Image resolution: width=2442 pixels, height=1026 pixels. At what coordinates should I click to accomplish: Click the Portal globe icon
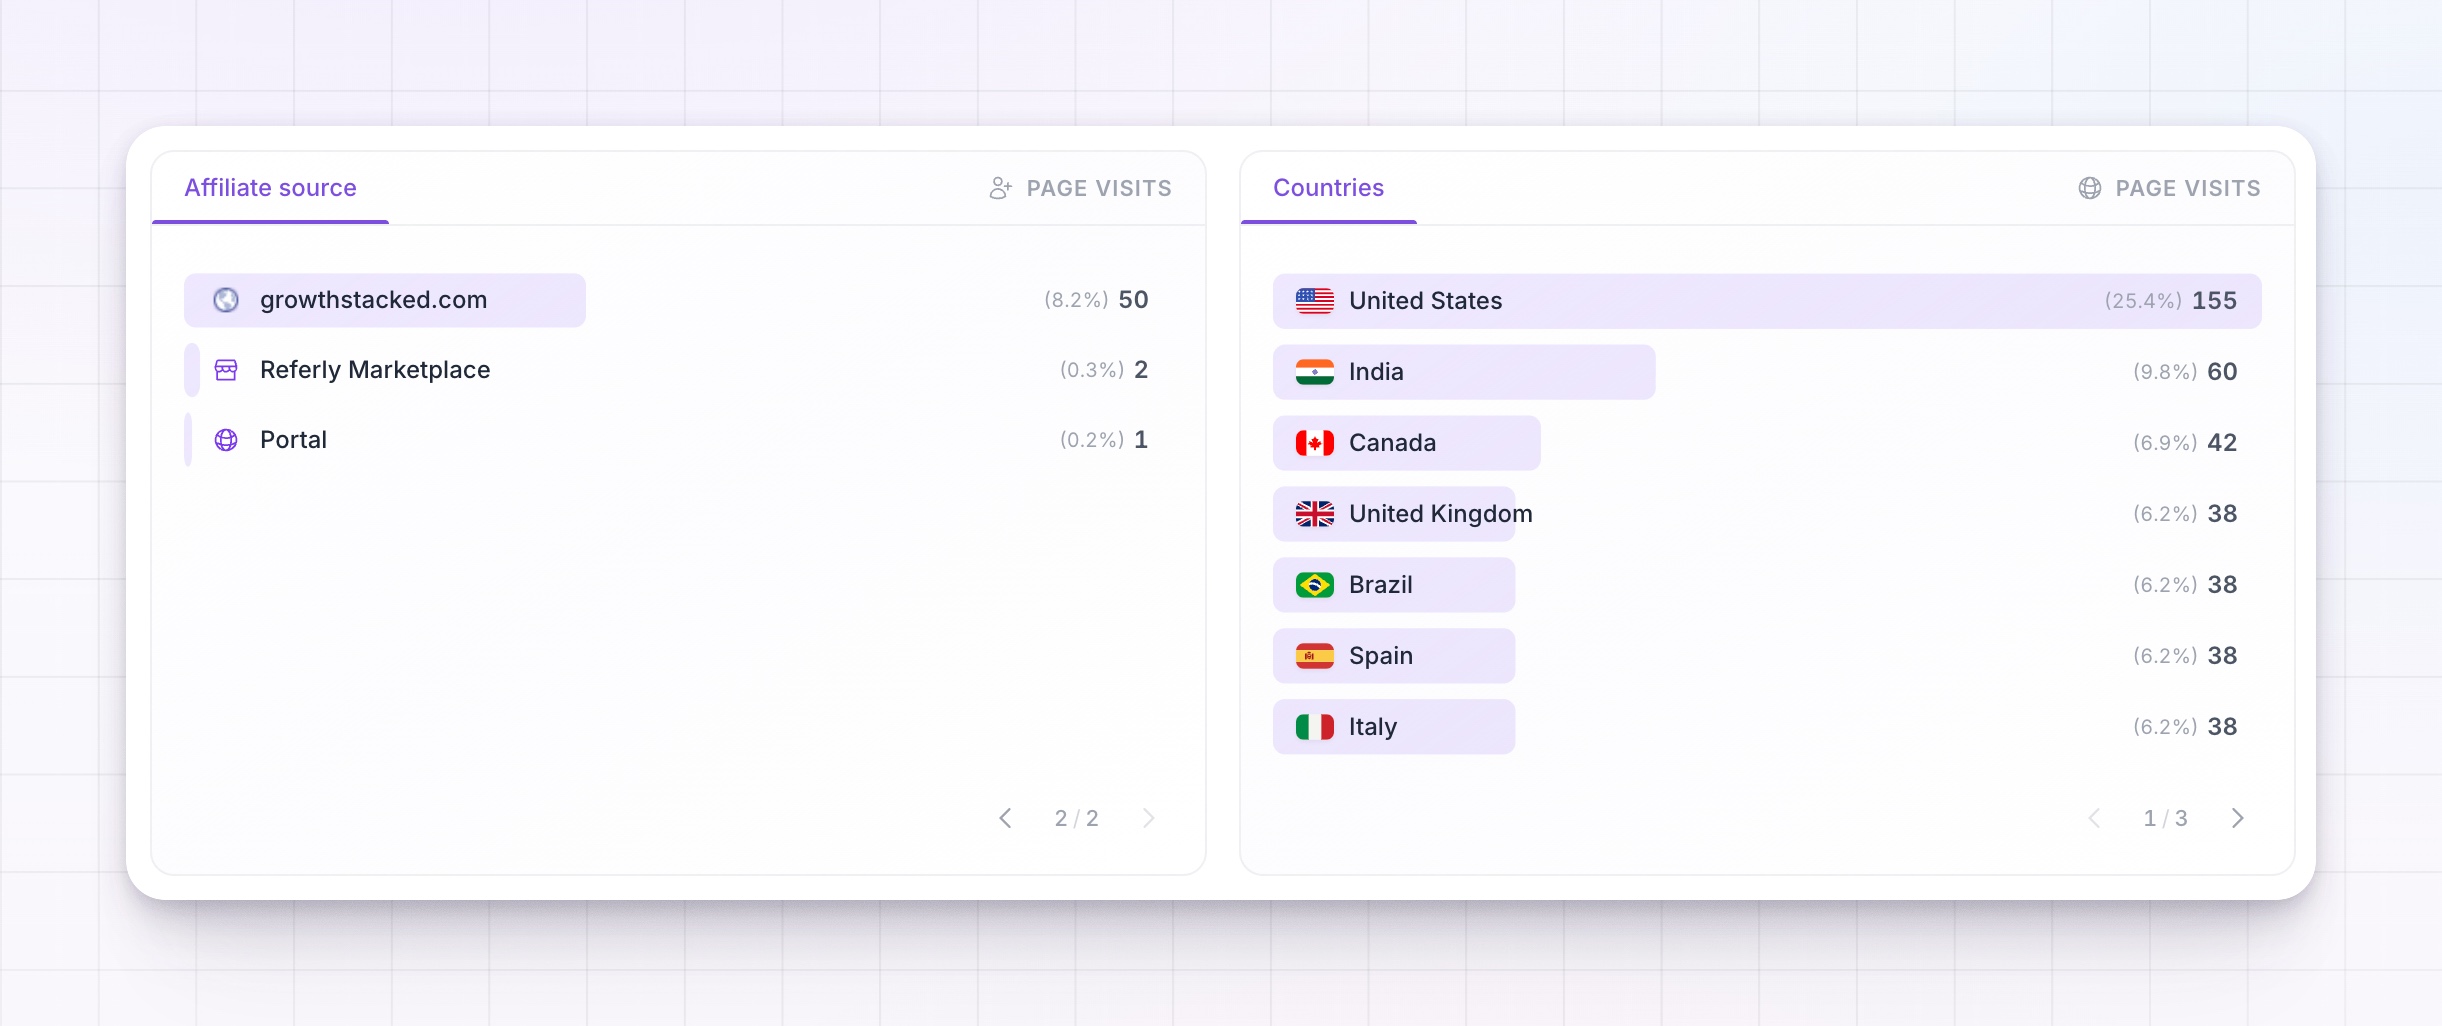click(x=226, y=440)
